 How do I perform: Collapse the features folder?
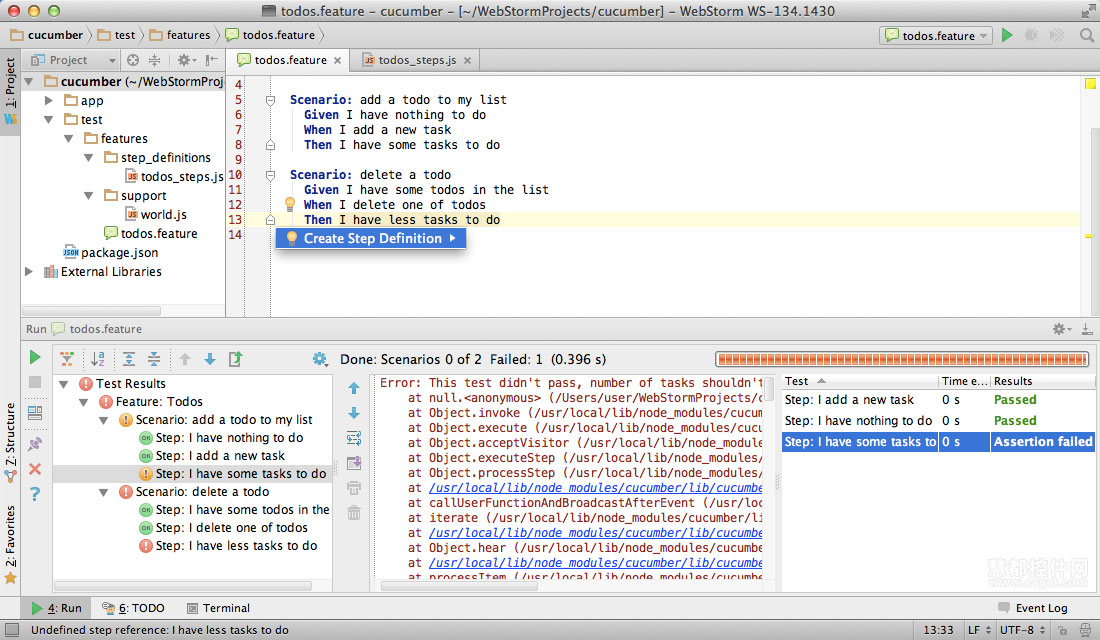(69, 138)
